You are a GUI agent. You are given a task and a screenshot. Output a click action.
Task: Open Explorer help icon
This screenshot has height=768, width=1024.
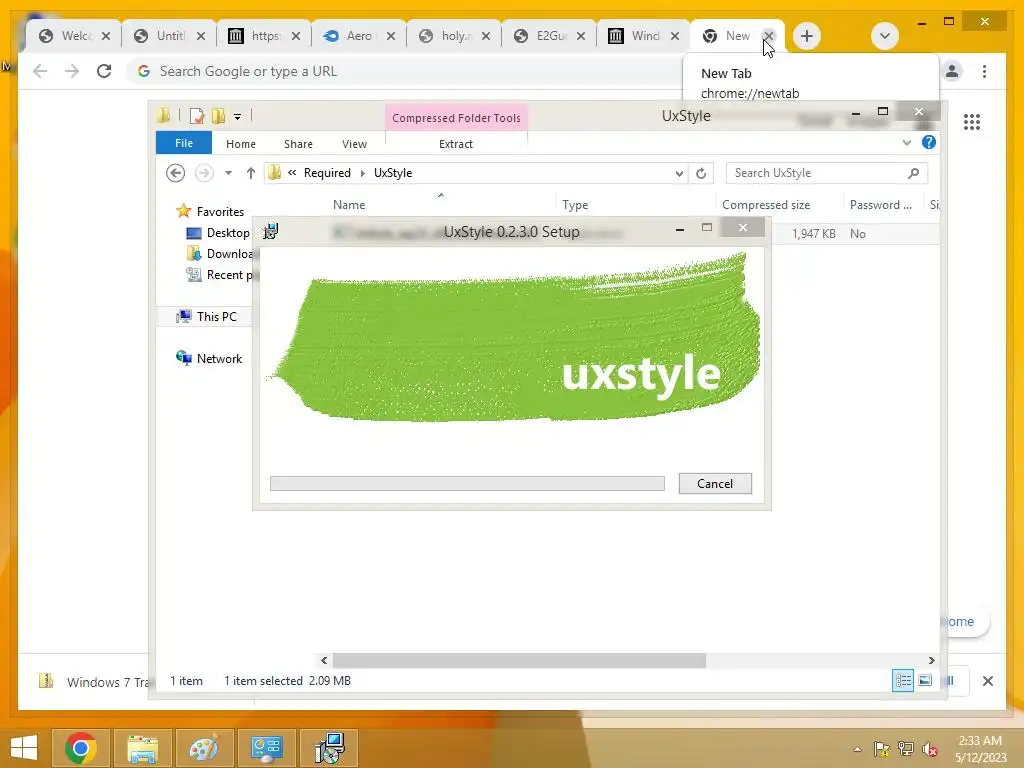pos(929,142)
